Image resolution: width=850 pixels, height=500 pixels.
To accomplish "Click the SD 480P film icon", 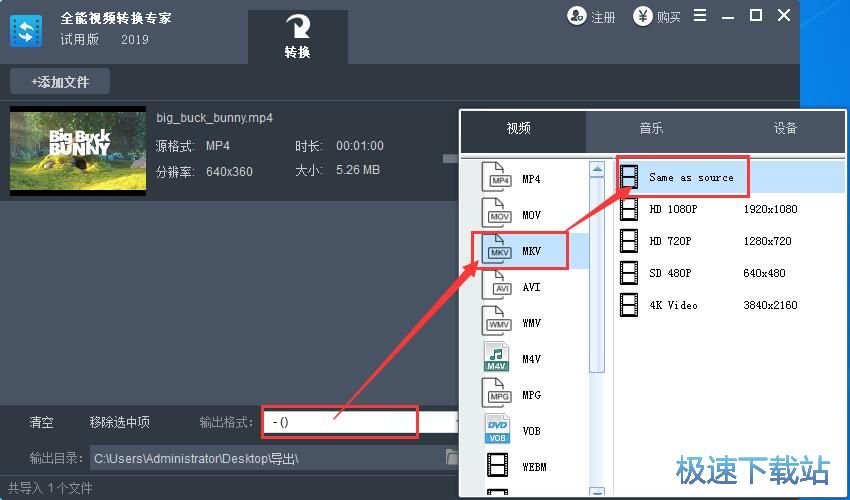I will 629,273.
